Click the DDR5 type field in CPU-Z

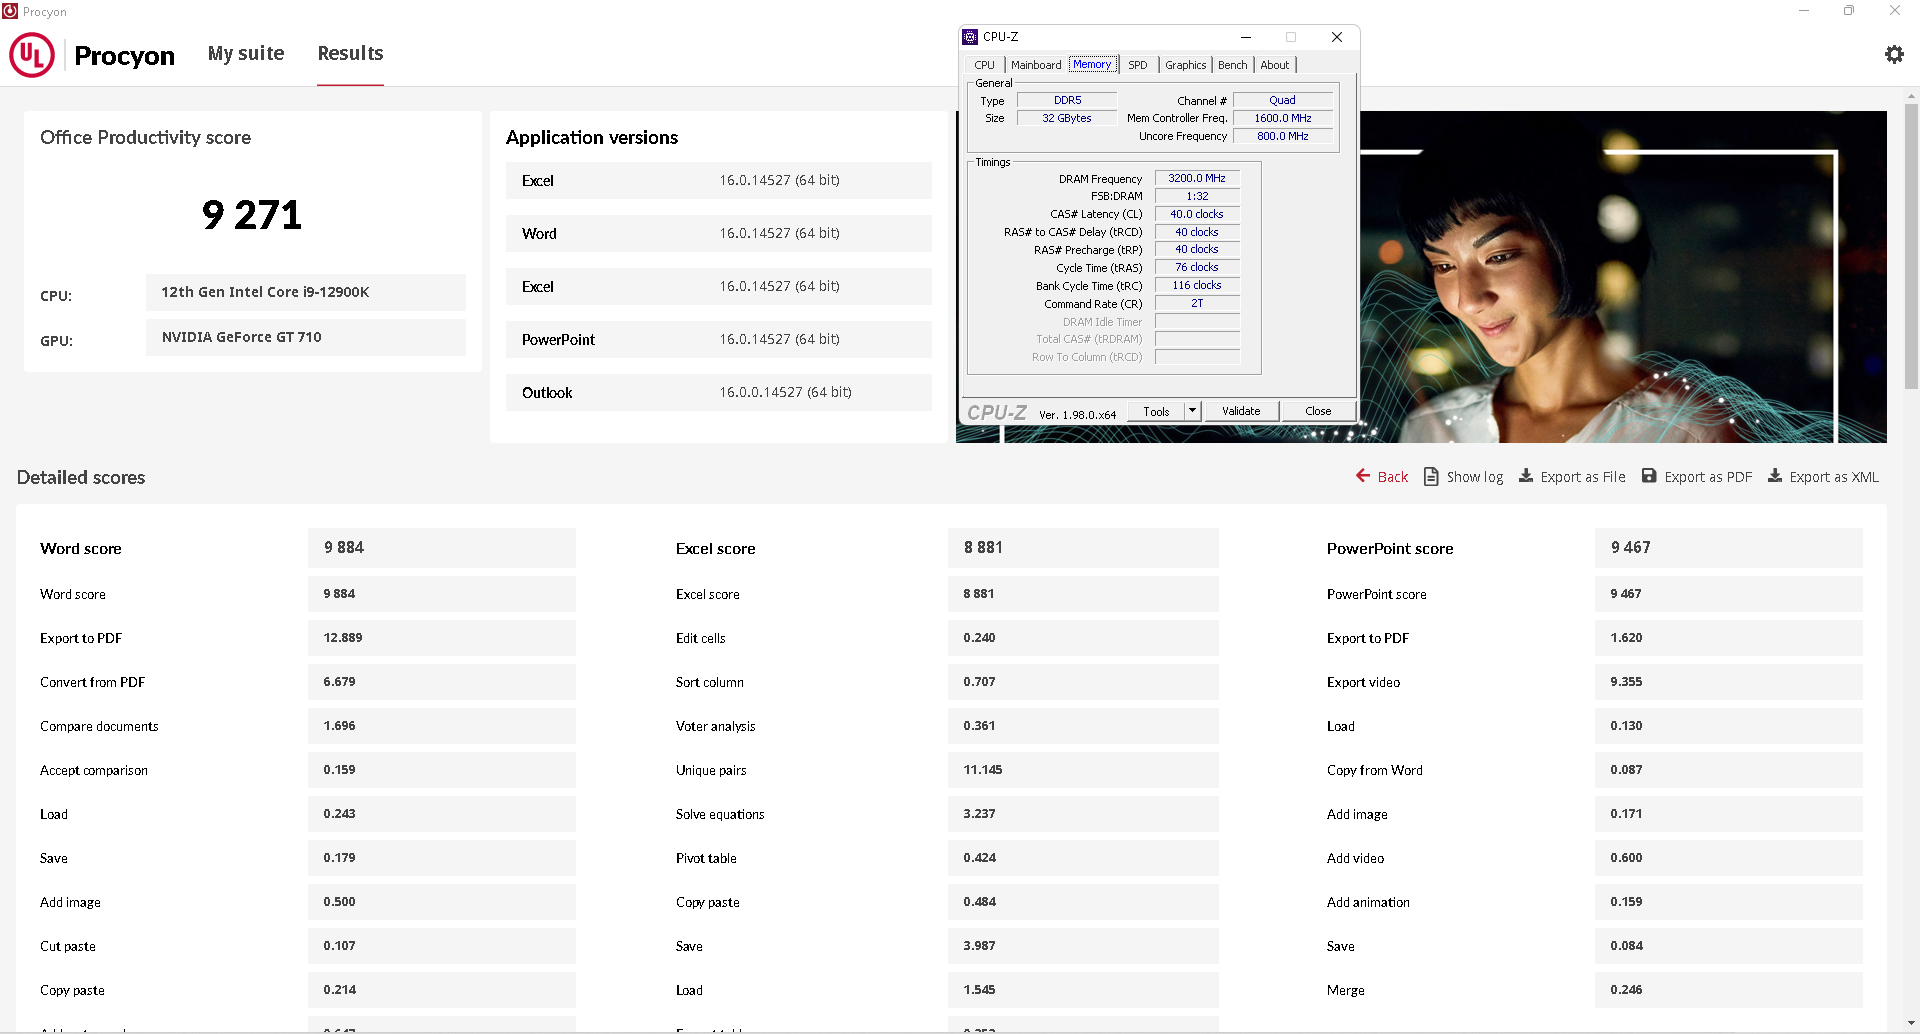[1067, 100]
